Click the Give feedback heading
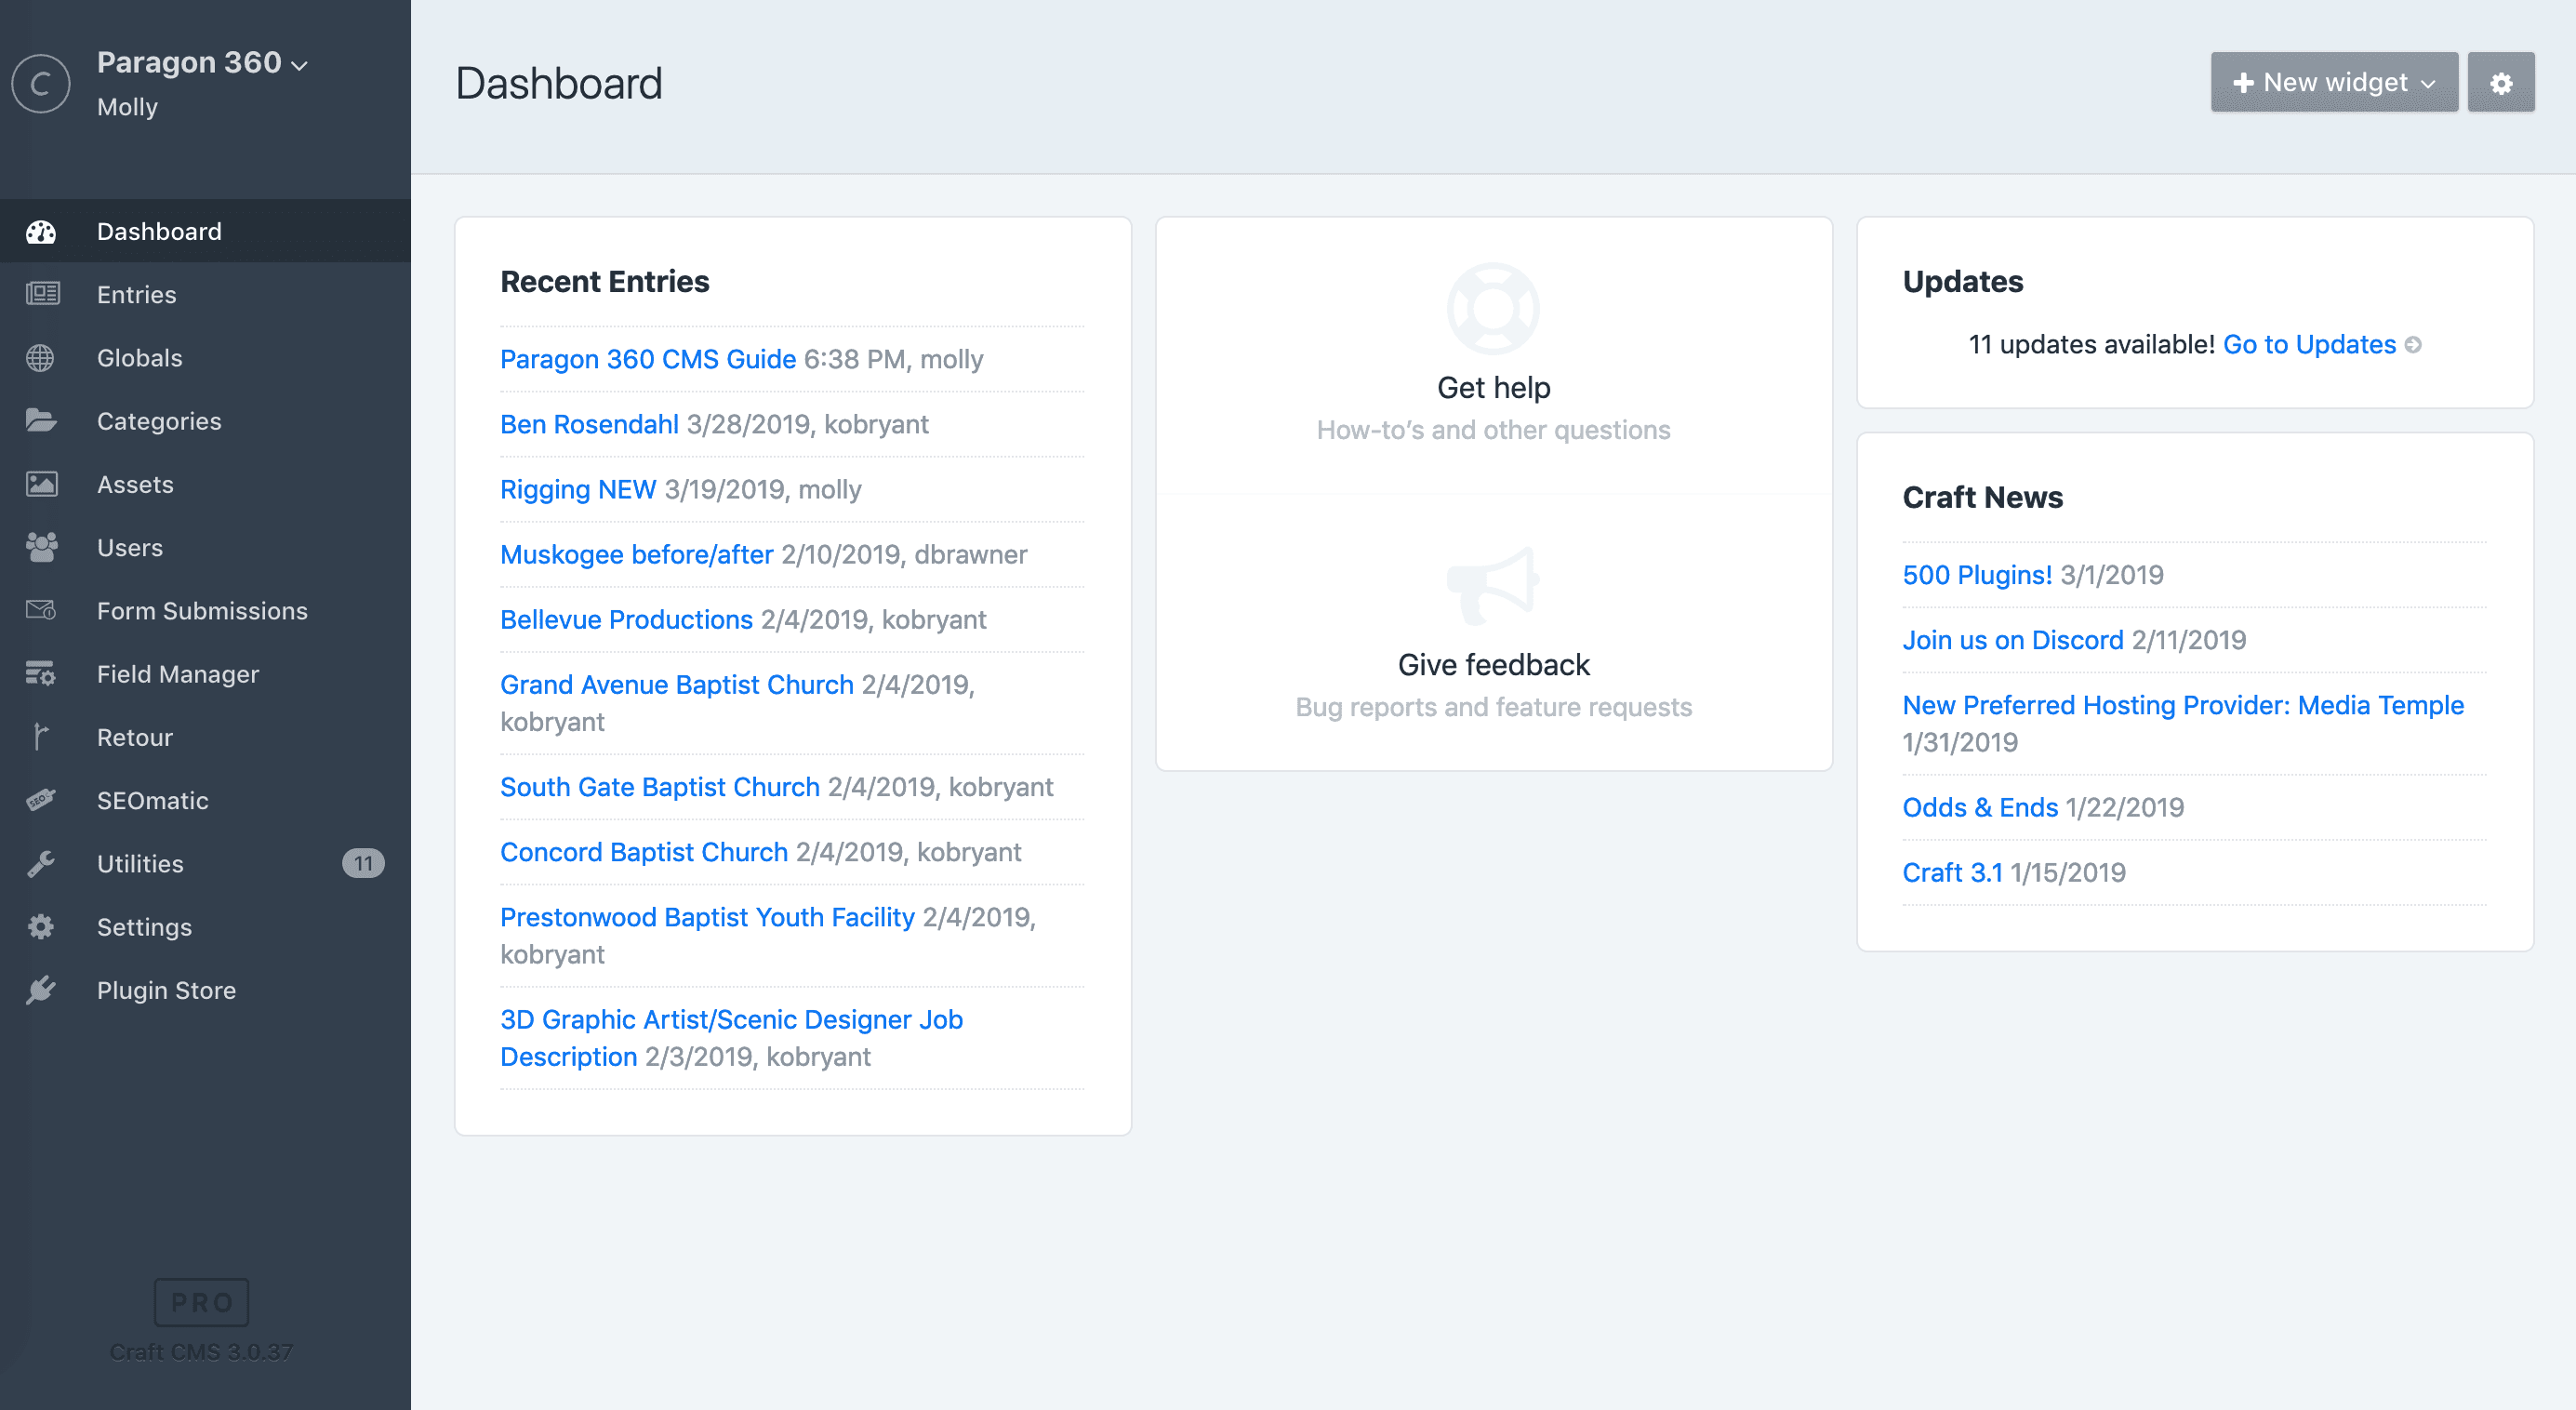Screen dimensions: 2576x1410 pyautogui.click(x=1493, y=664)
